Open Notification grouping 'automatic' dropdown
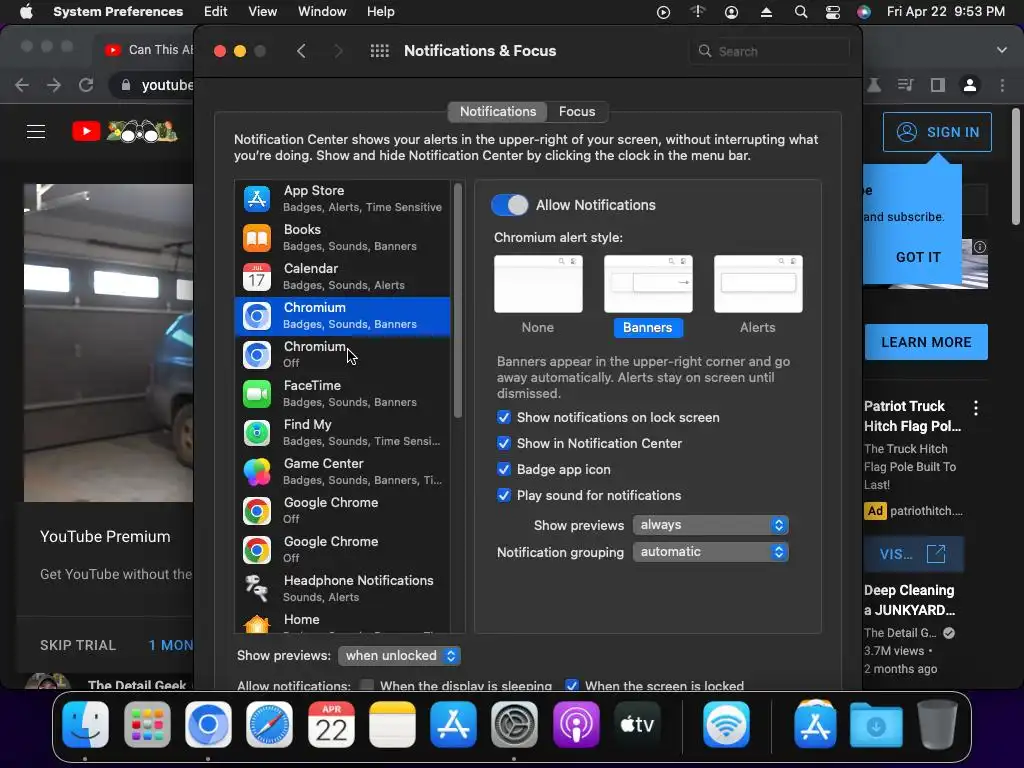 pyautogui.click(x=711, y=552)
